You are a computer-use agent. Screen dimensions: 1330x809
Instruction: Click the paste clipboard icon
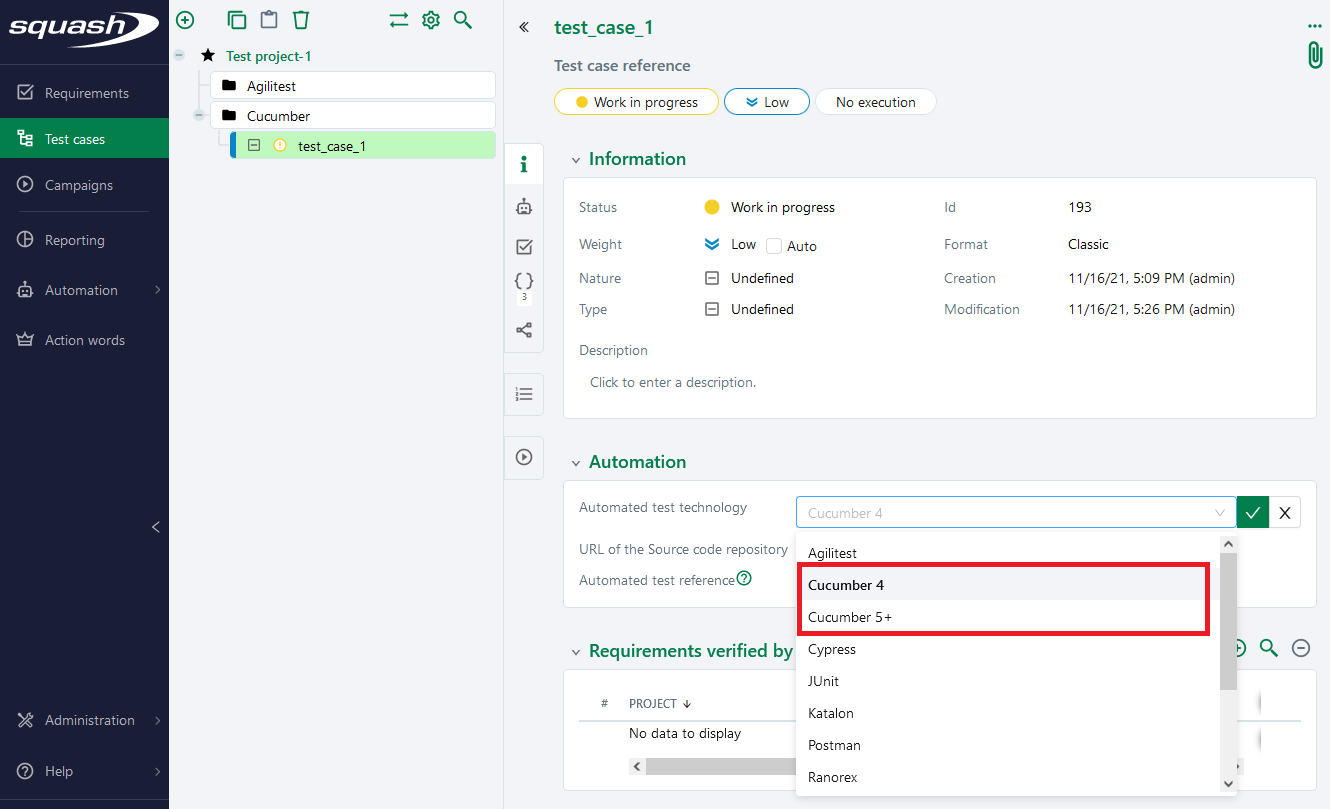click(x=269, y=20)
